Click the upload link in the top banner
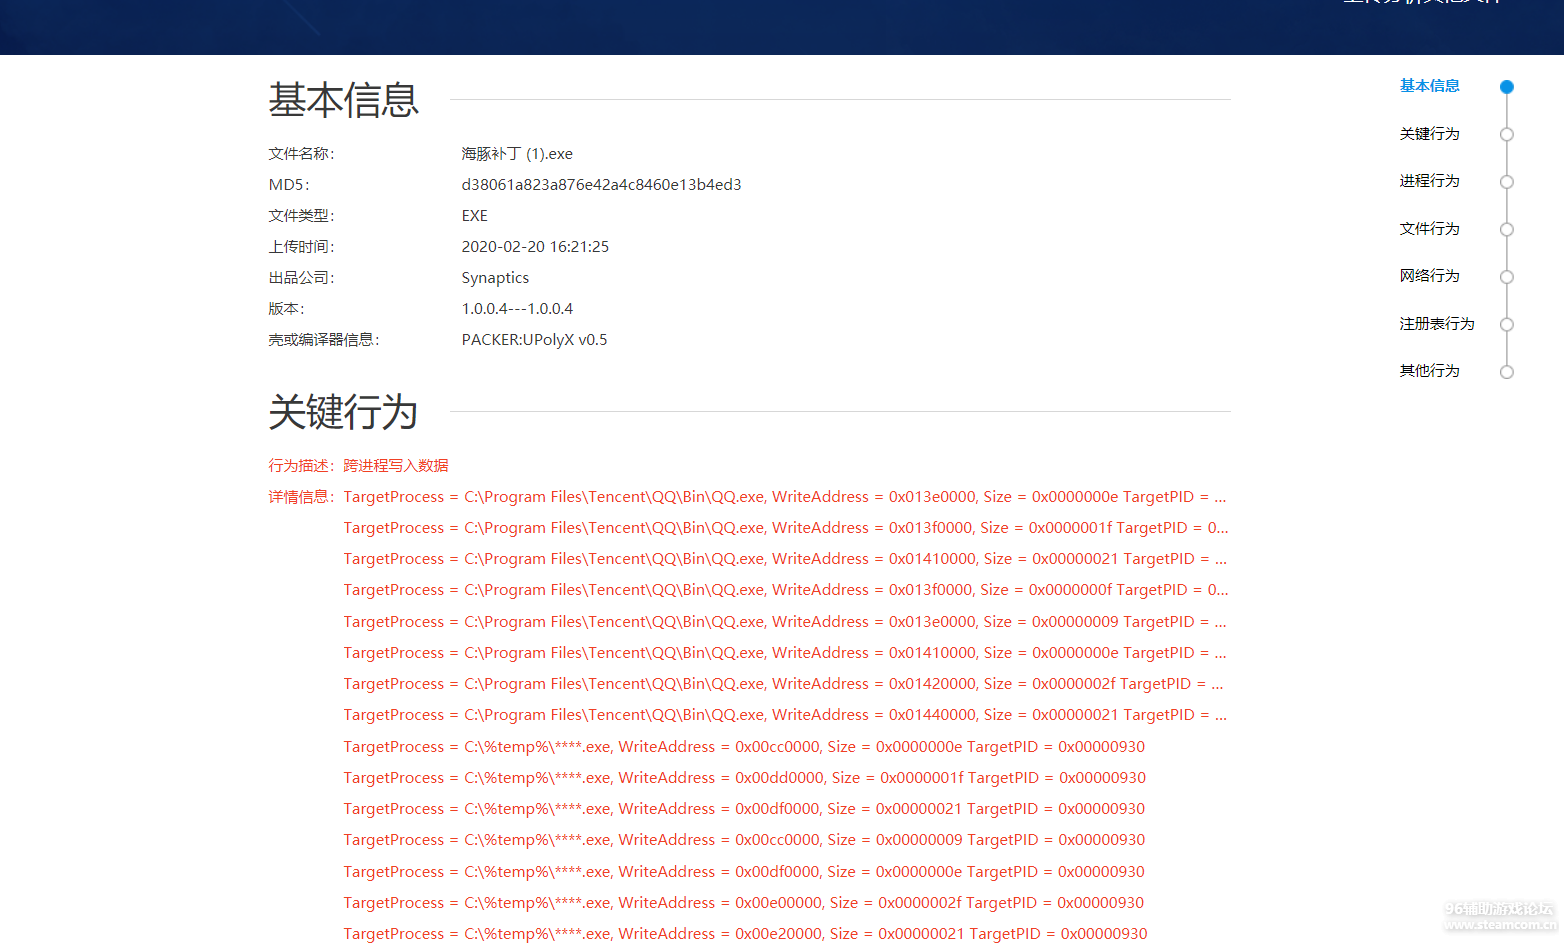Screen dimensions: 1564x947 [1420, 3]
